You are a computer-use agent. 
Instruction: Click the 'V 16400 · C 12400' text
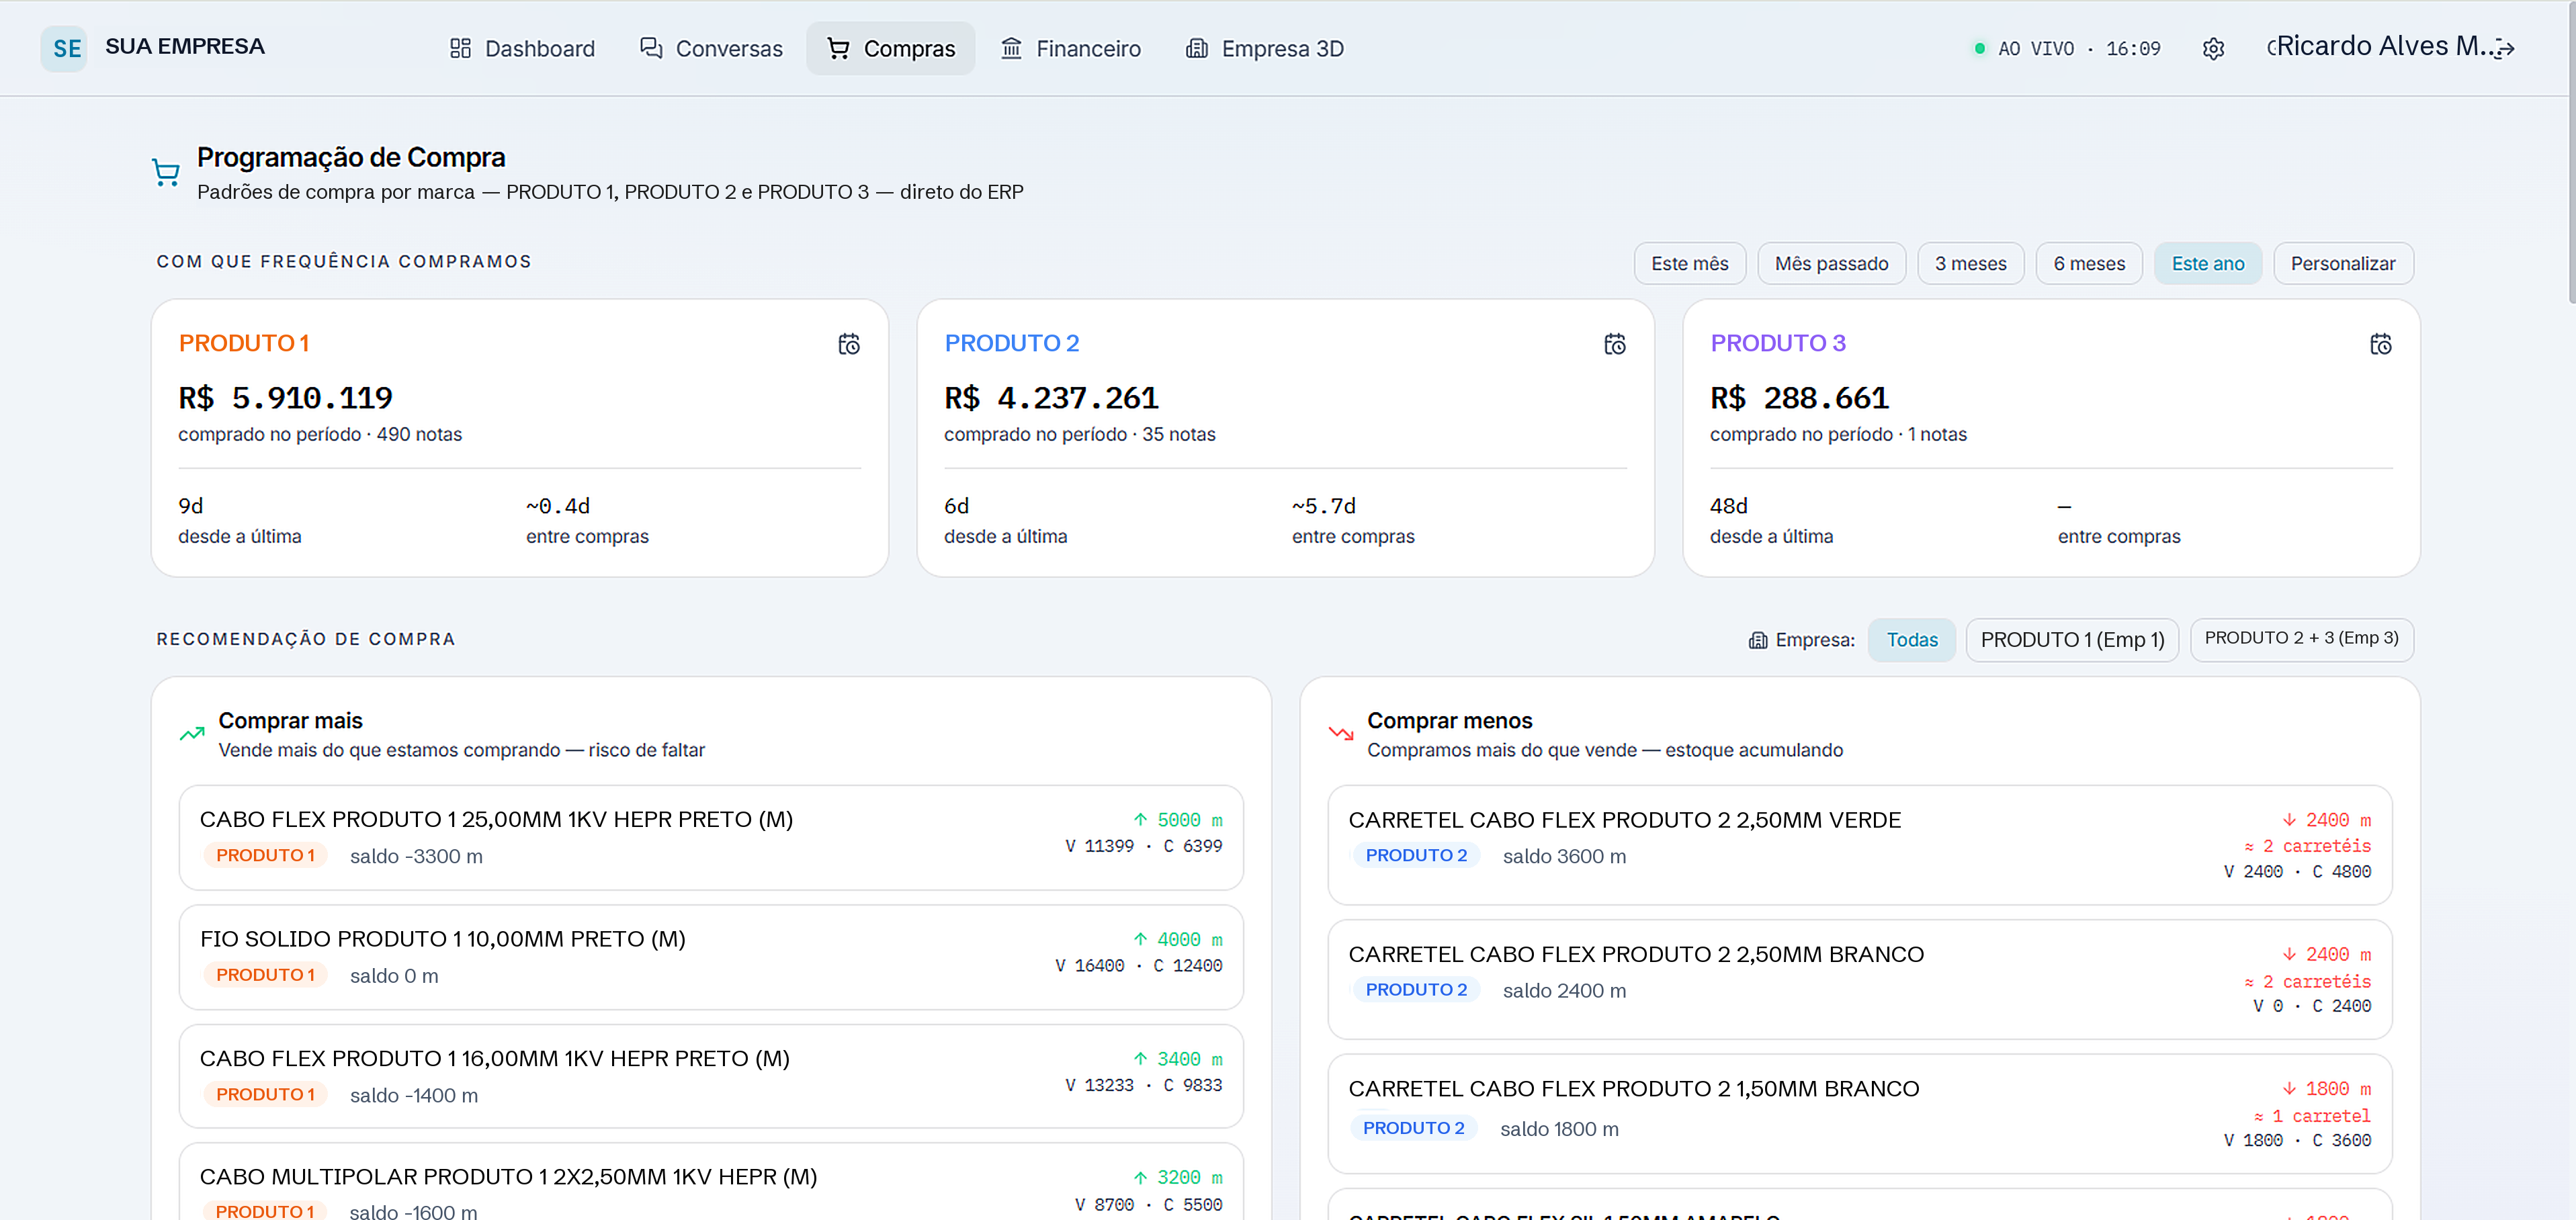[x=1138, y=966]
